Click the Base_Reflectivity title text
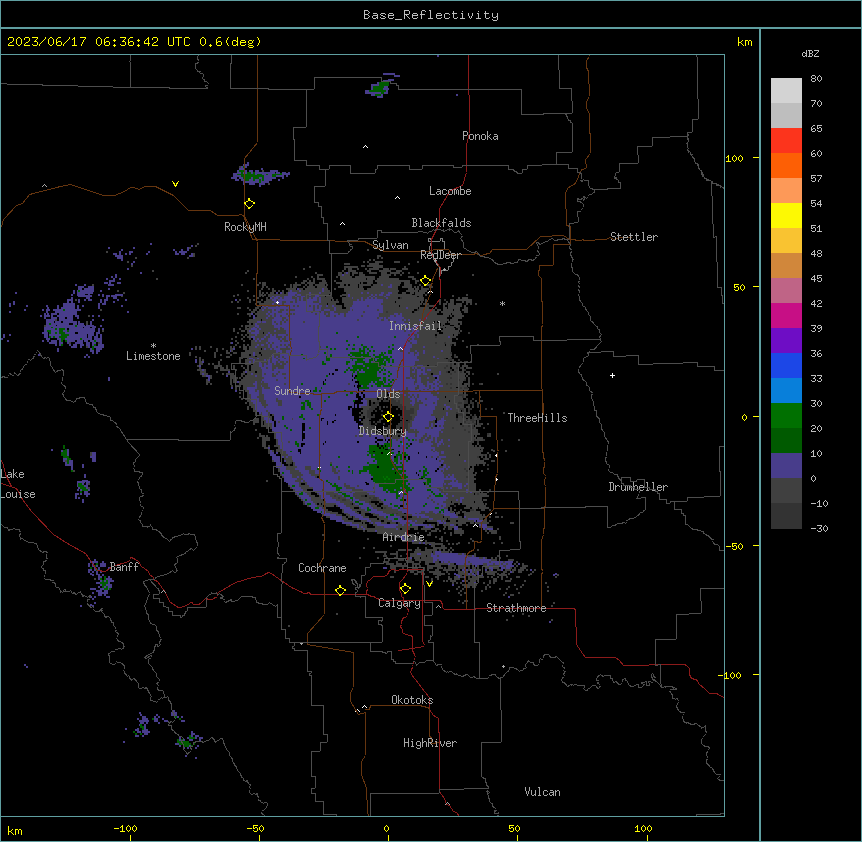Image resolution: width=862 pixels, height=842 pixels. [431, 15]
